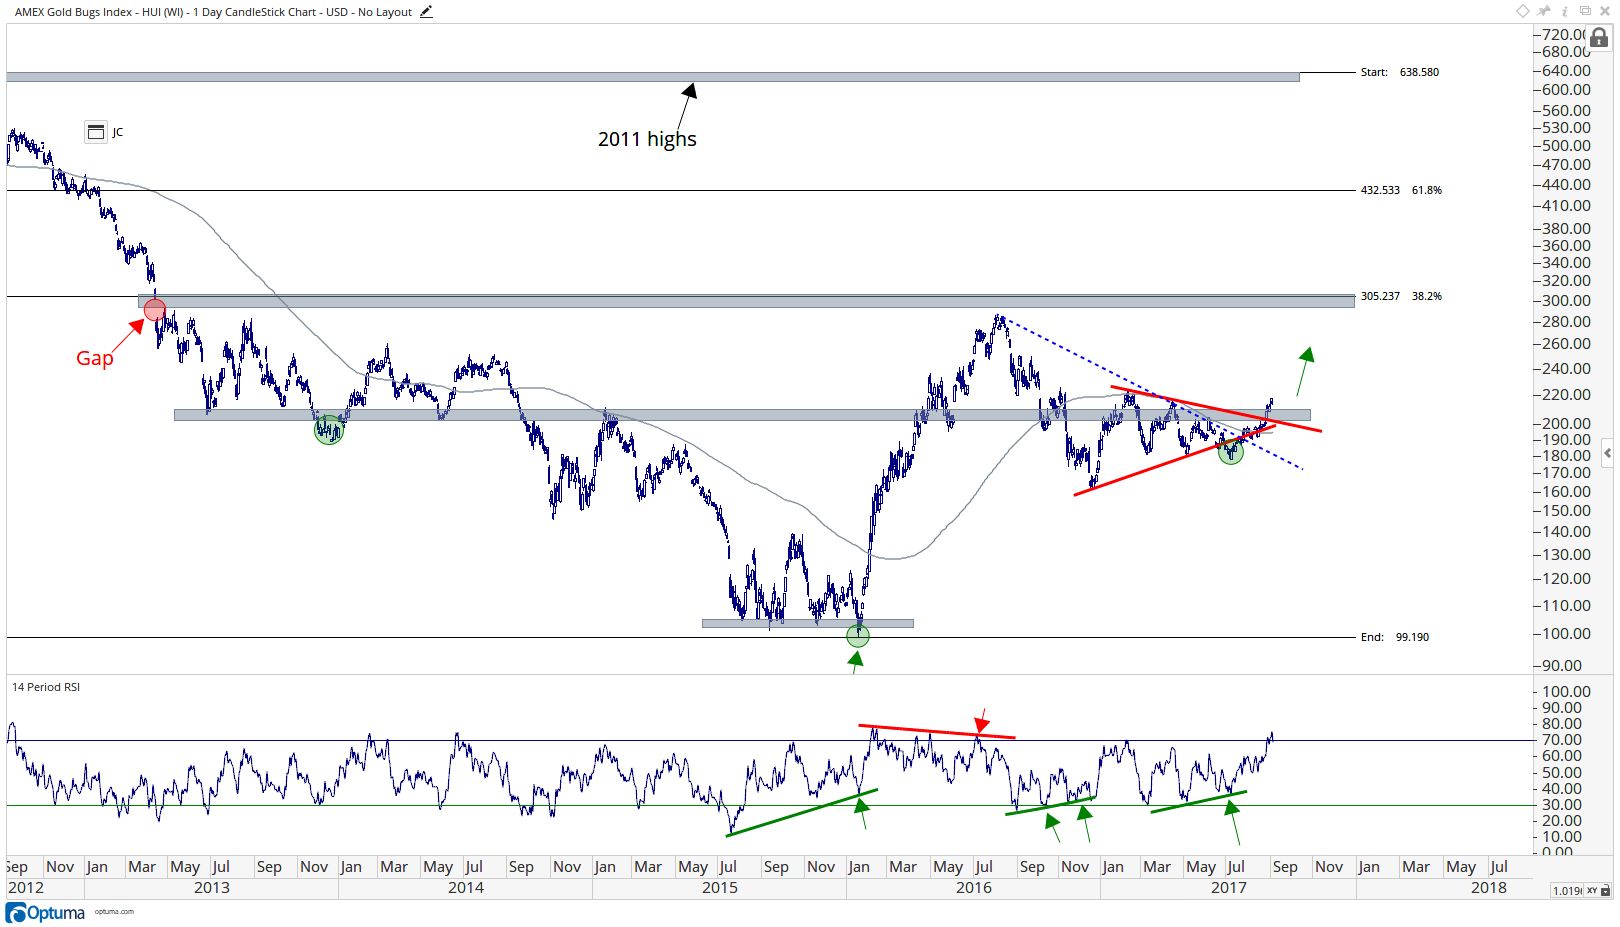Click the 2013 year label on time axis
The height and width of the screenshot is (927, 1620).
coord(212,888)
